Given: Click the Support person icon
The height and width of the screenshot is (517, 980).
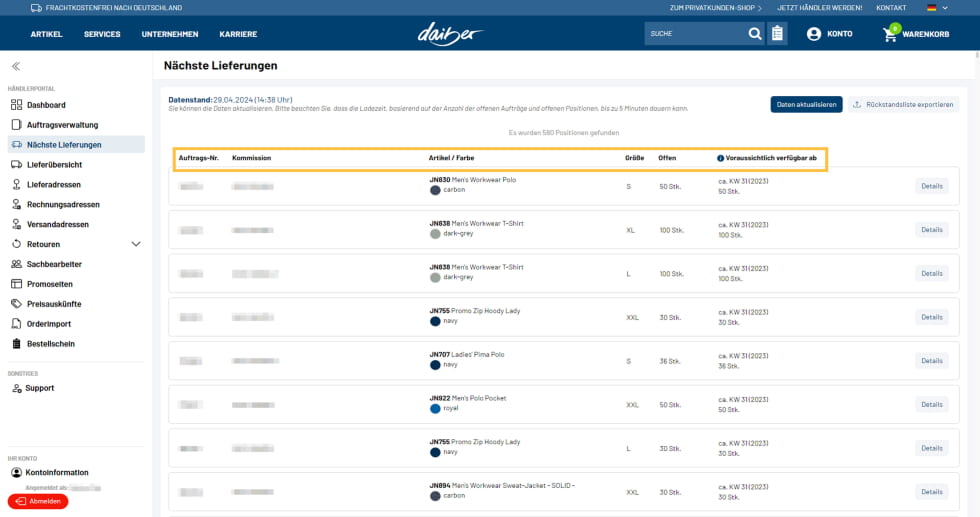Looking at the screenshot, I should tap(17, 388).
